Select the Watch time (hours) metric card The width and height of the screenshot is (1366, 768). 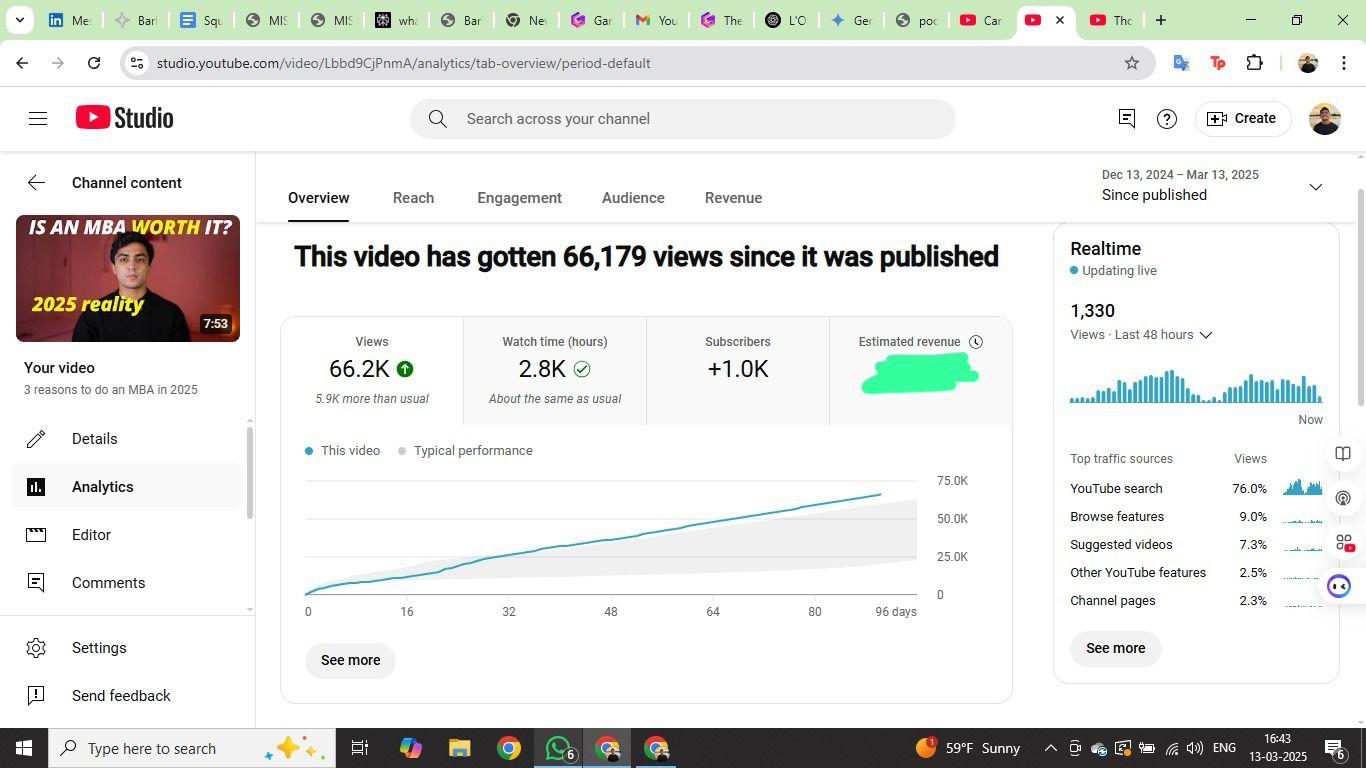pyautogui.click(x=555, y=370)
